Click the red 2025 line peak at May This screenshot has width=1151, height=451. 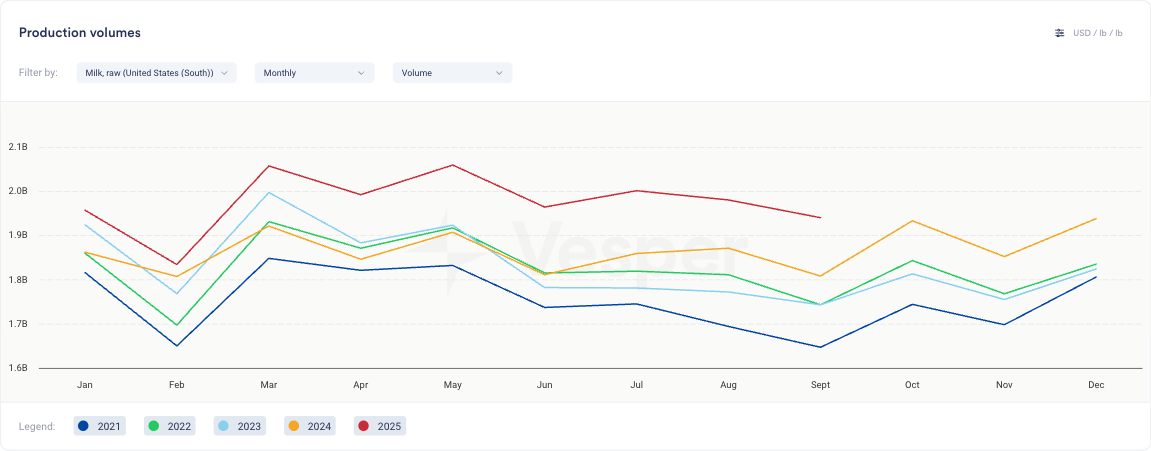[453, 165]
